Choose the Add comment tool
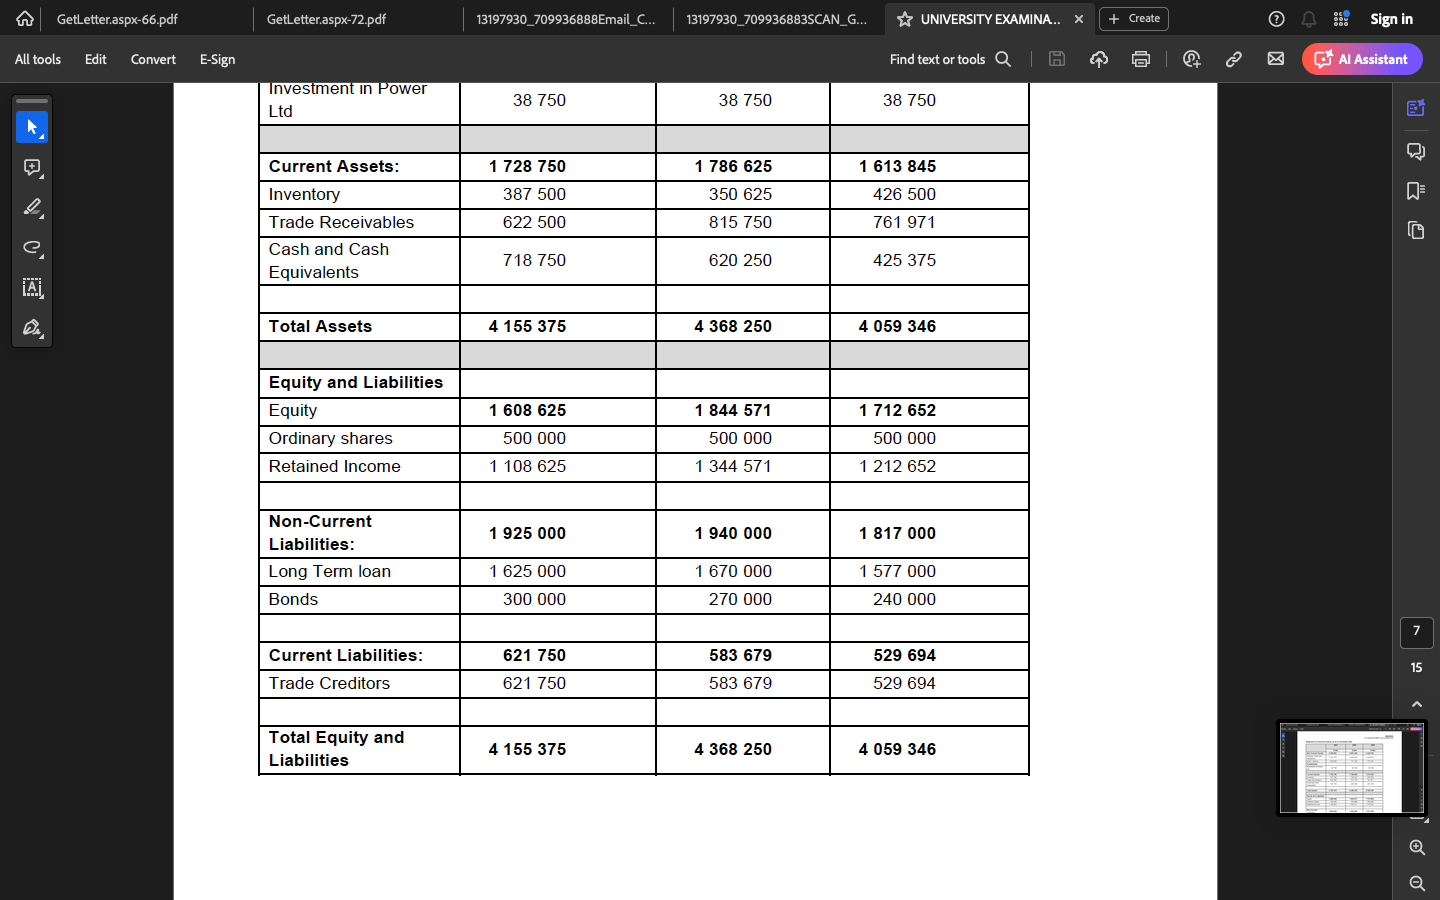1440x900 pixels. pyautogui.click(x=32, y=168)
